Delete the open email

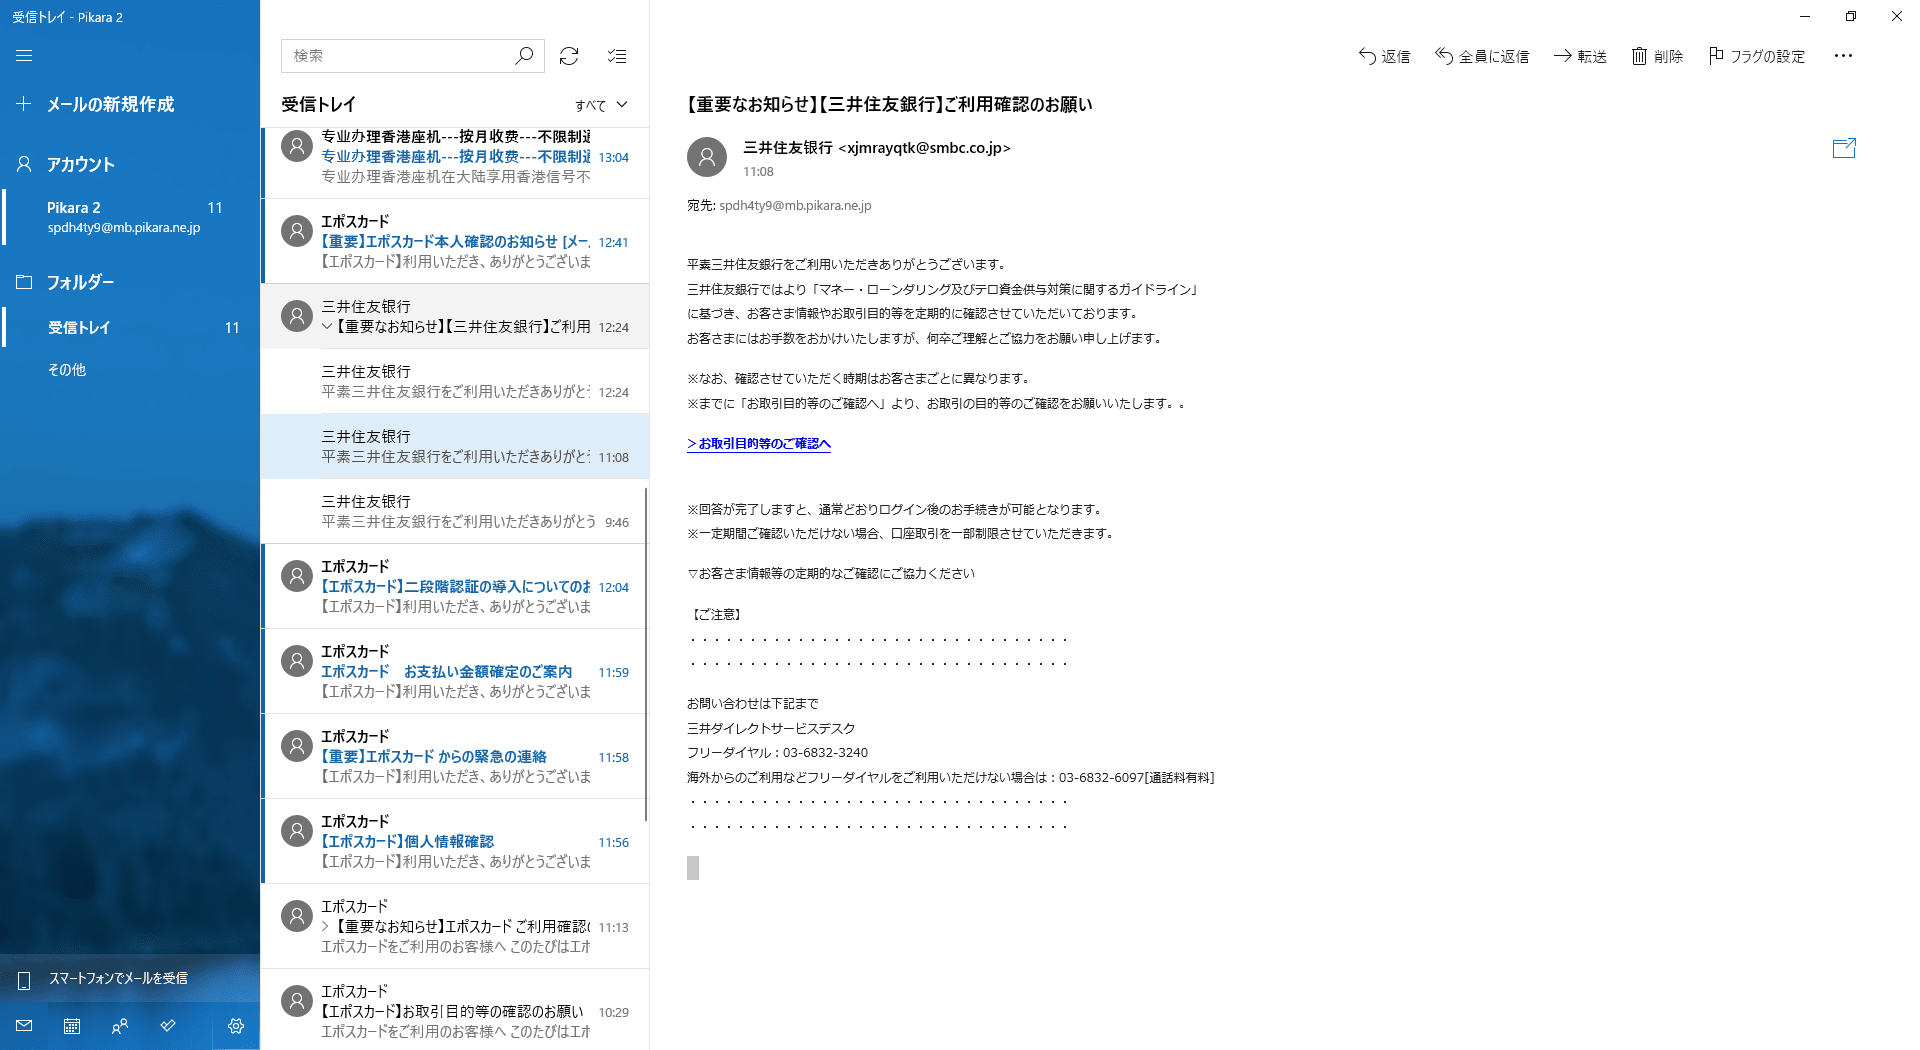click(x=1657, y=56)
